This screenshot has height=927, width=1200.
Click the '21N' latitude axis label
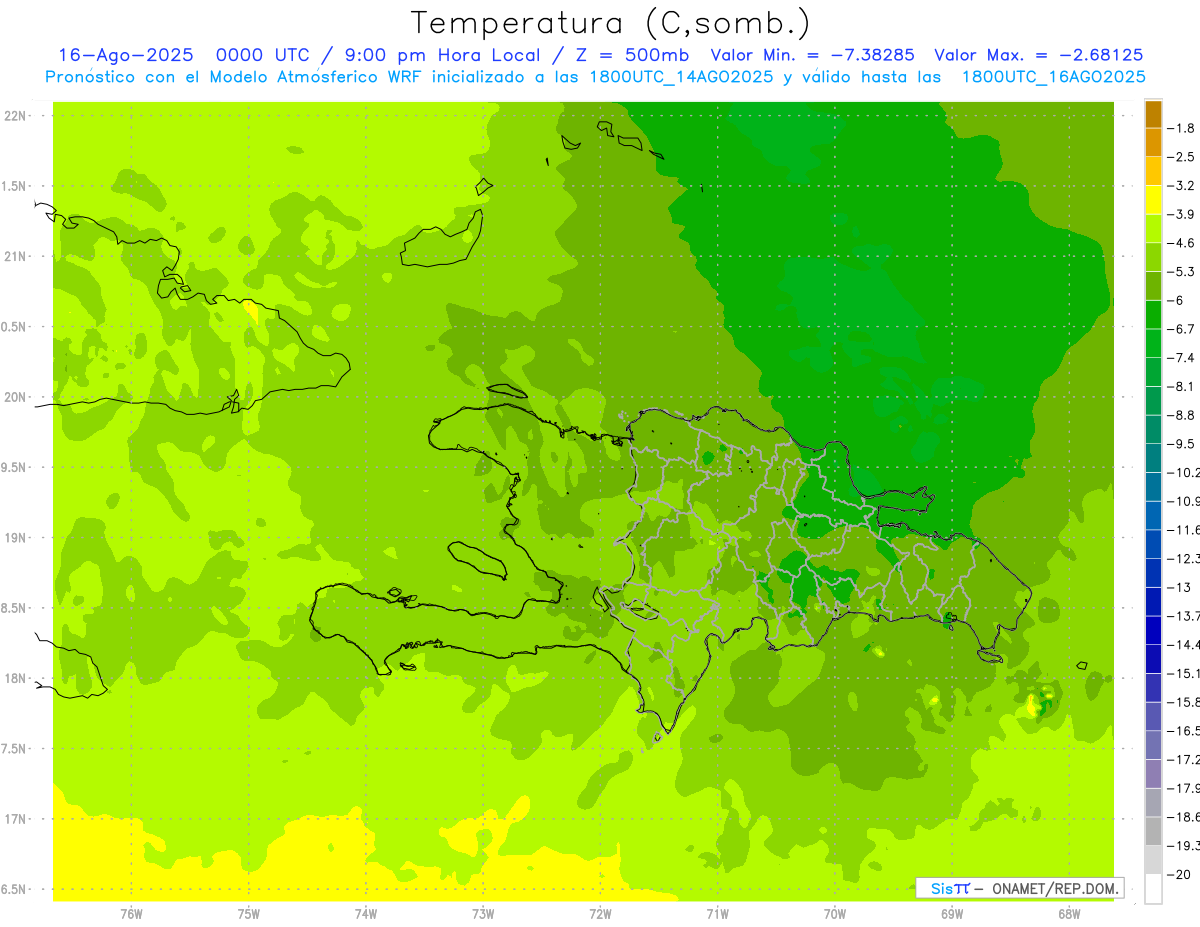click(16, 257)
